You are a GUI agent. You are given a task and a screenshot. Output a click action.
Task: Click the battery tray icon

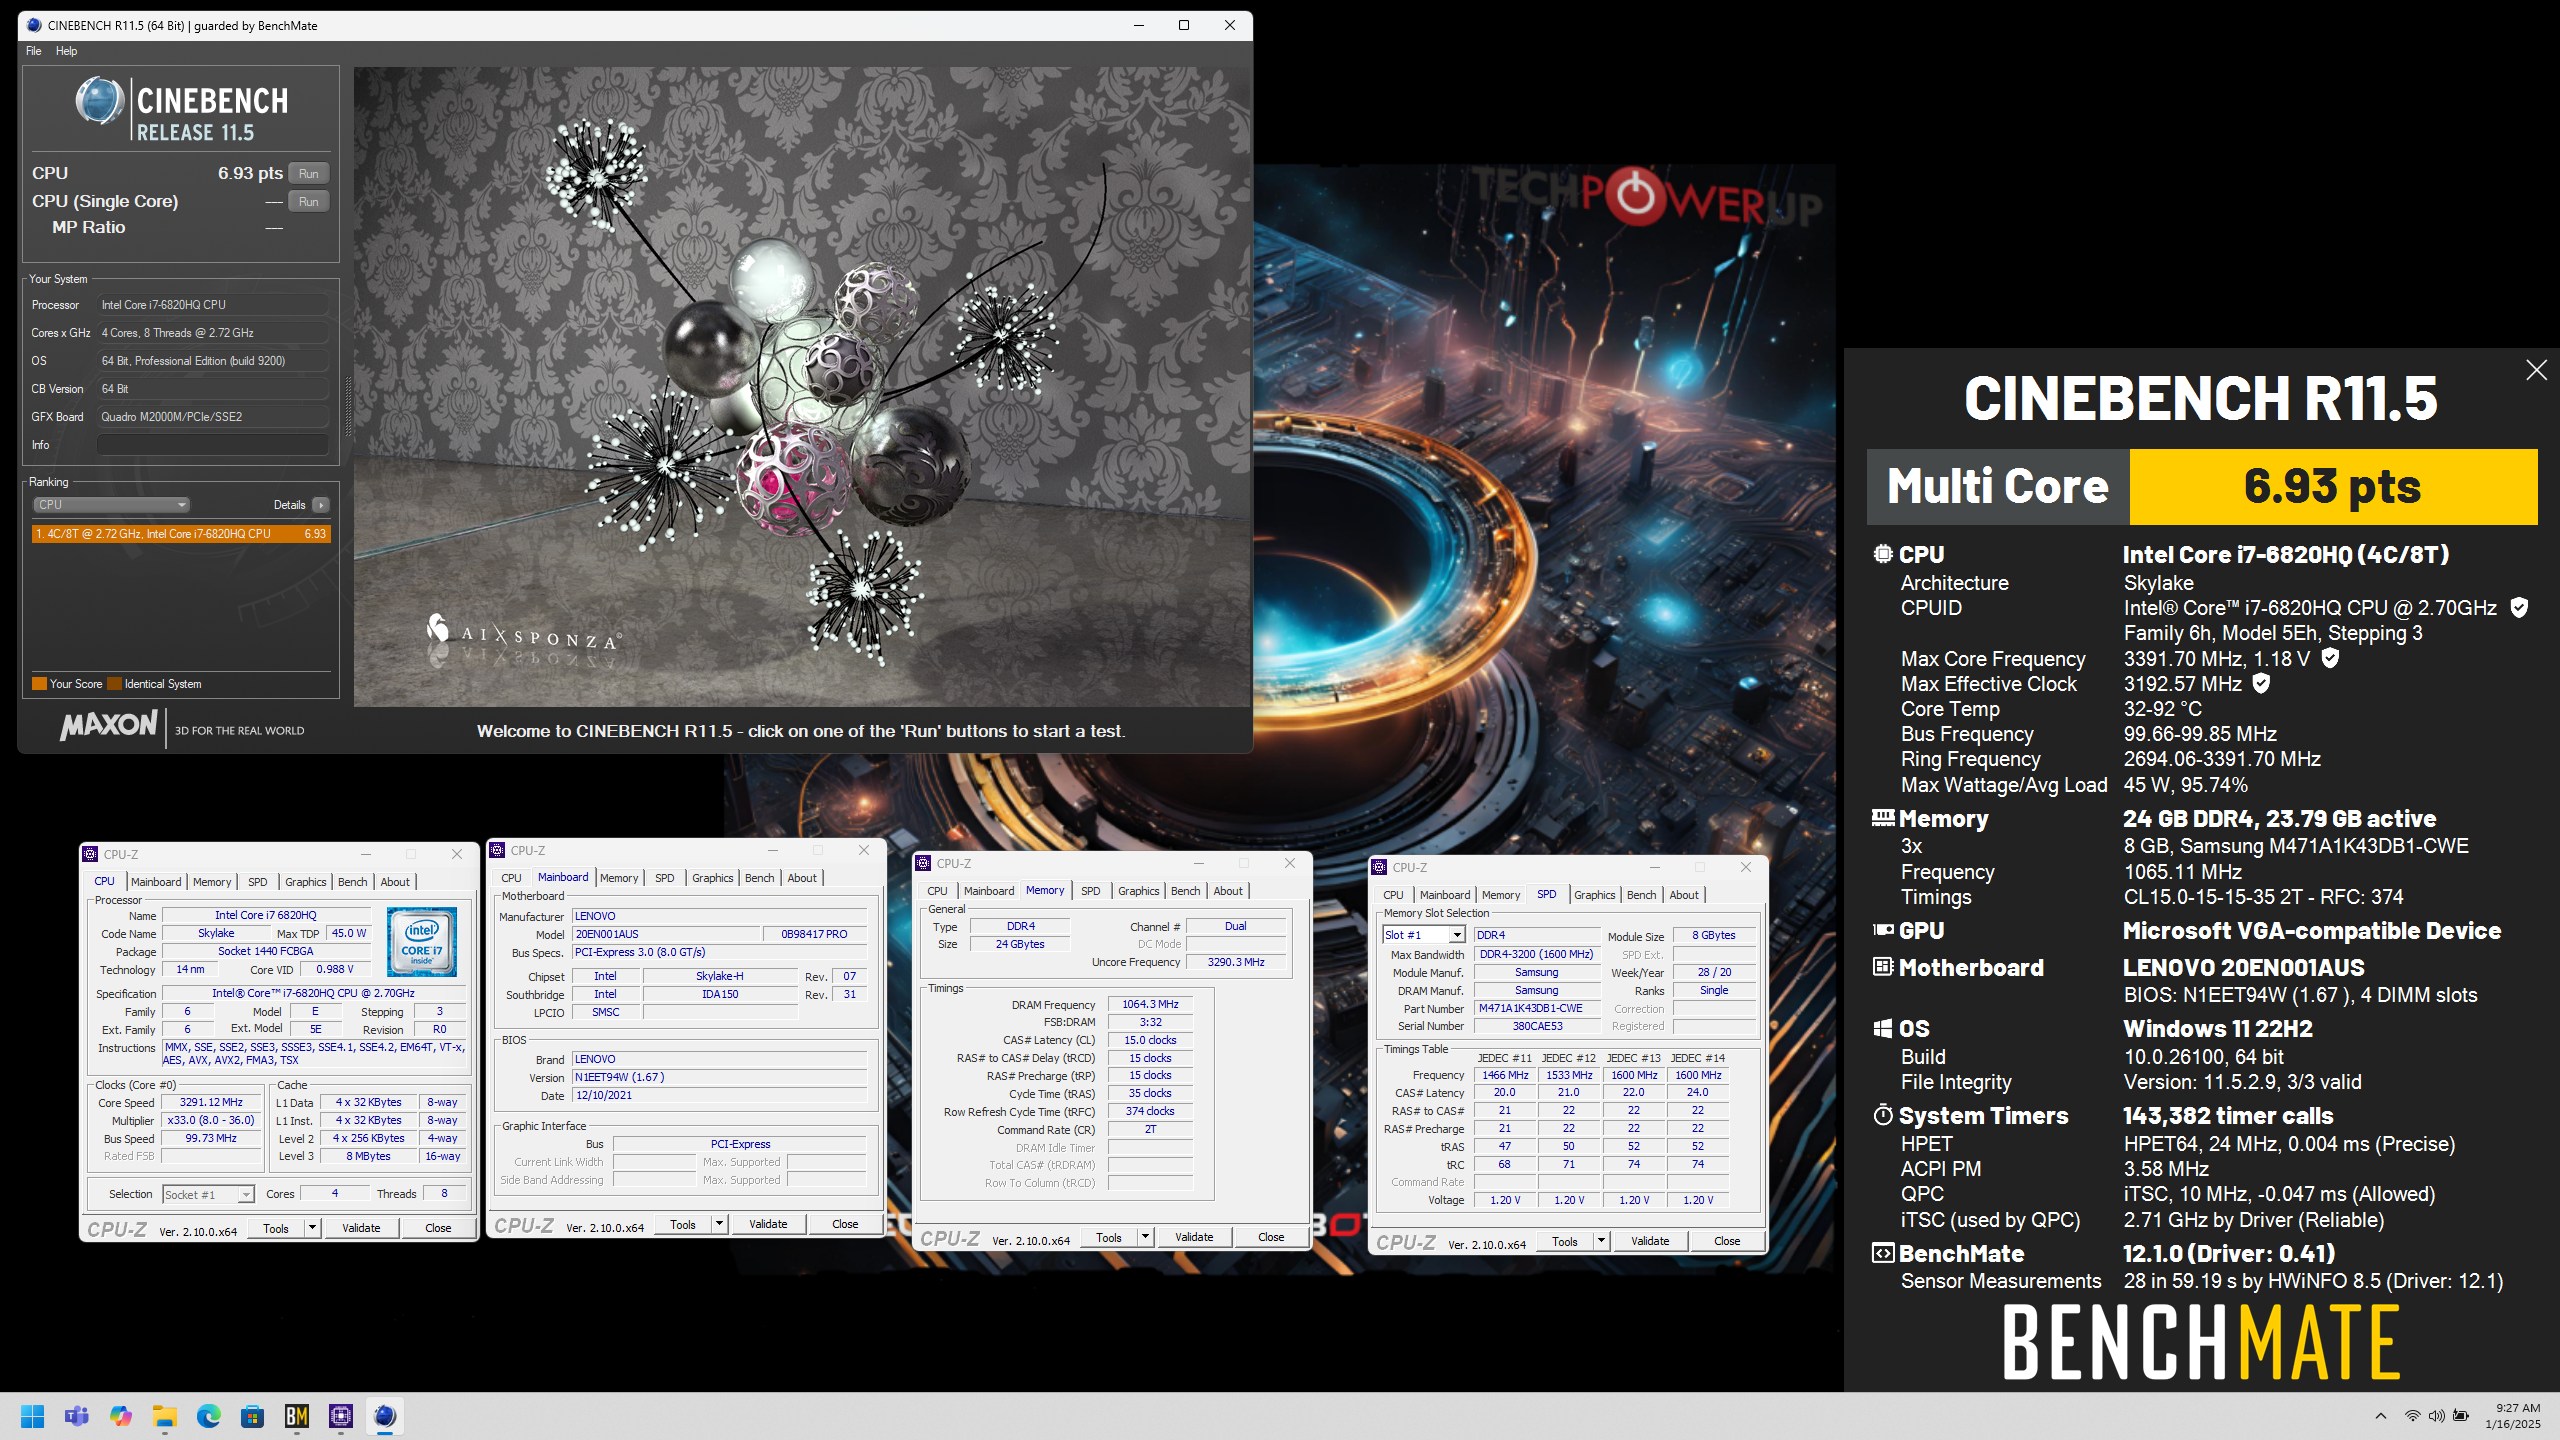2461,1416
